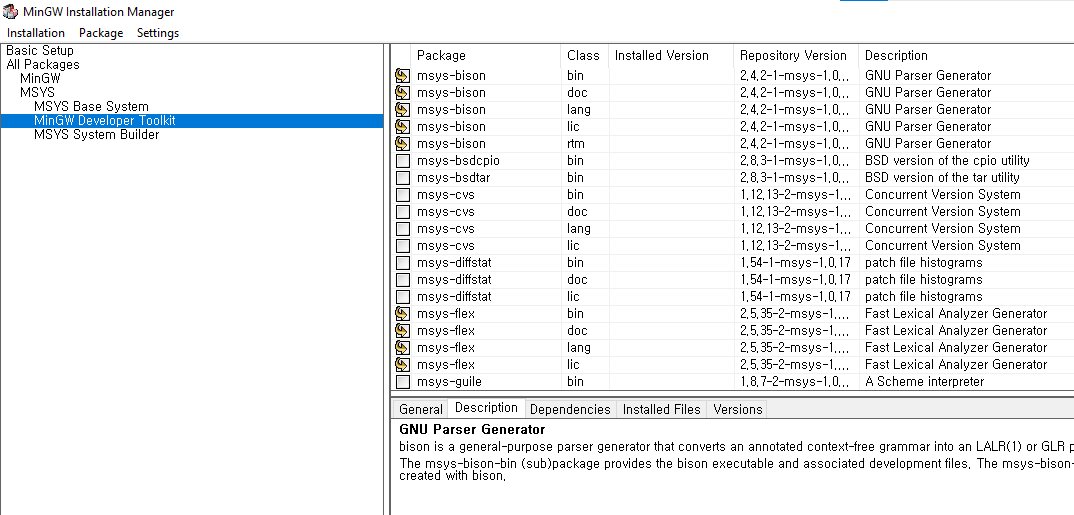This screenshot has width=1074, height=515.
Task: Click 'BSD version of the cpio utility'
Action: coord(947,161)
